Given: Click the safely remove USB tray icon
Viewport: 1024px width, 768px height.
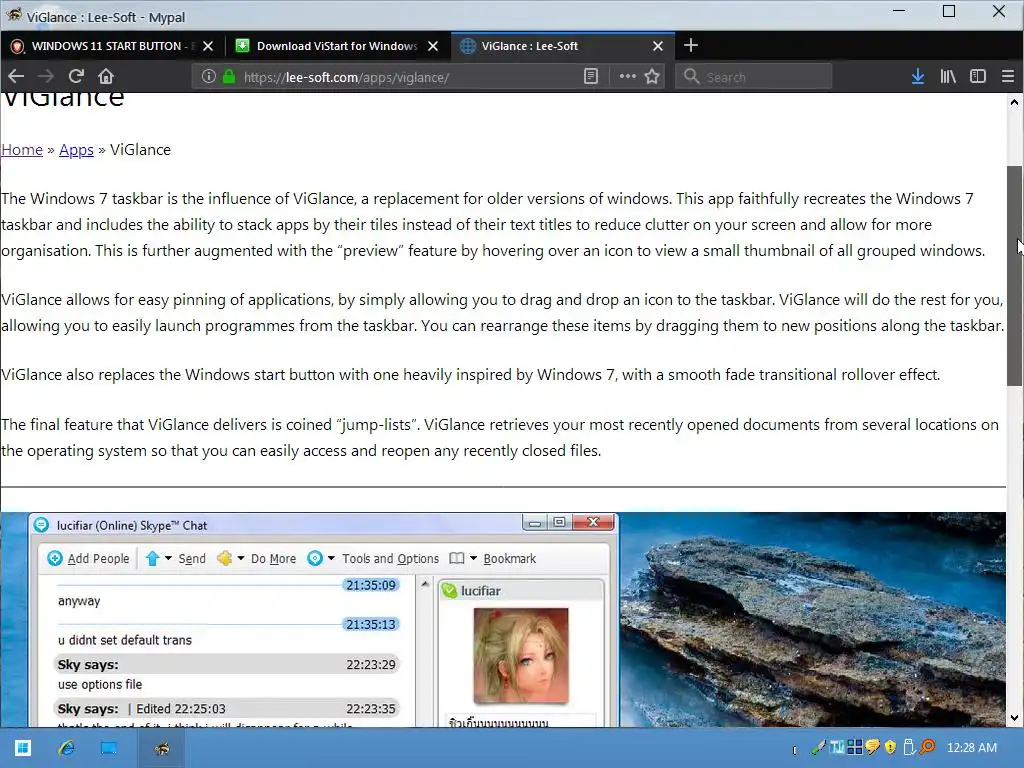Looking at the screenshot, I should pyautogui.click(x=908, y=747).
